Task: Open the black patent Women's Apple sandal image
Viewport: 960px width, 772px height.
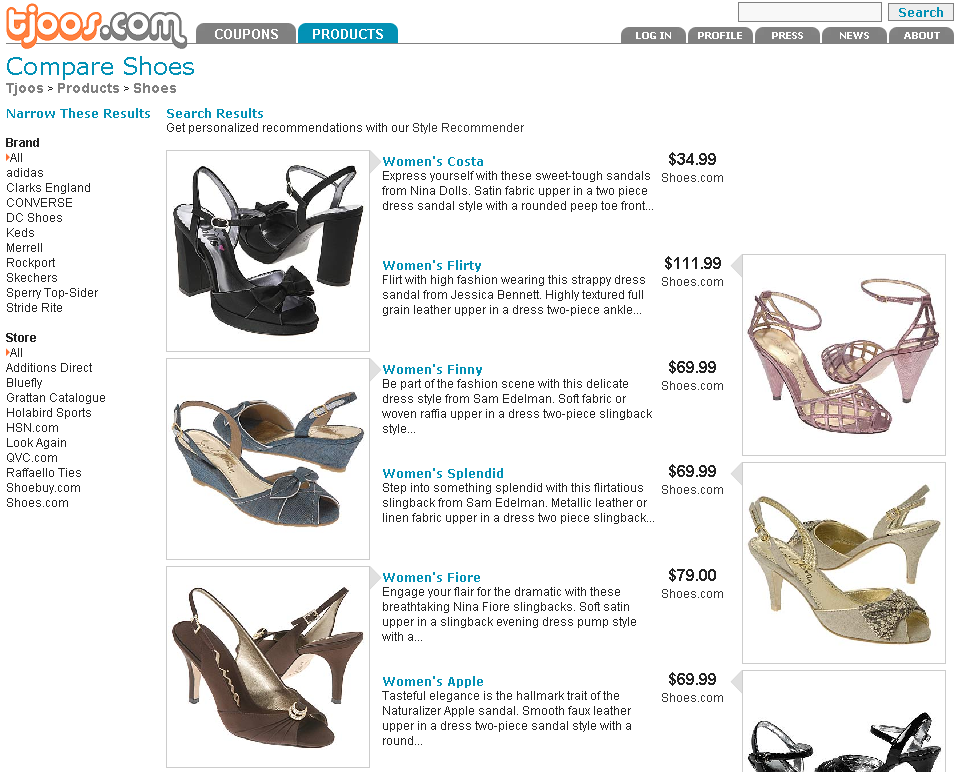Action: coord(844,722)
